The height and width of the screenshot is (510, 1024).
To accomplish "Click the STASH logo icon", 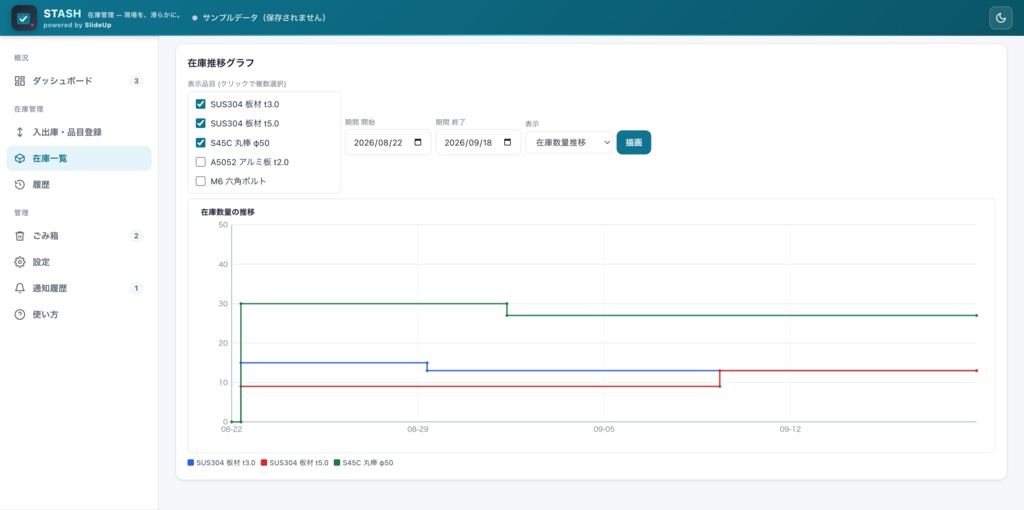I will coord(24,18).
